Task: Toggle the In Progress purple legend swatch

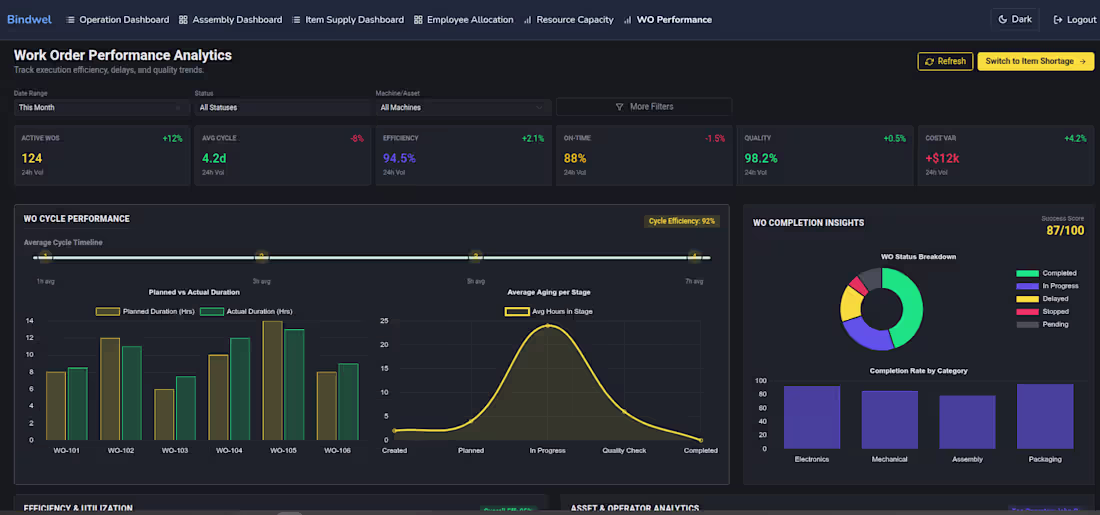Action: (1027, 286)
